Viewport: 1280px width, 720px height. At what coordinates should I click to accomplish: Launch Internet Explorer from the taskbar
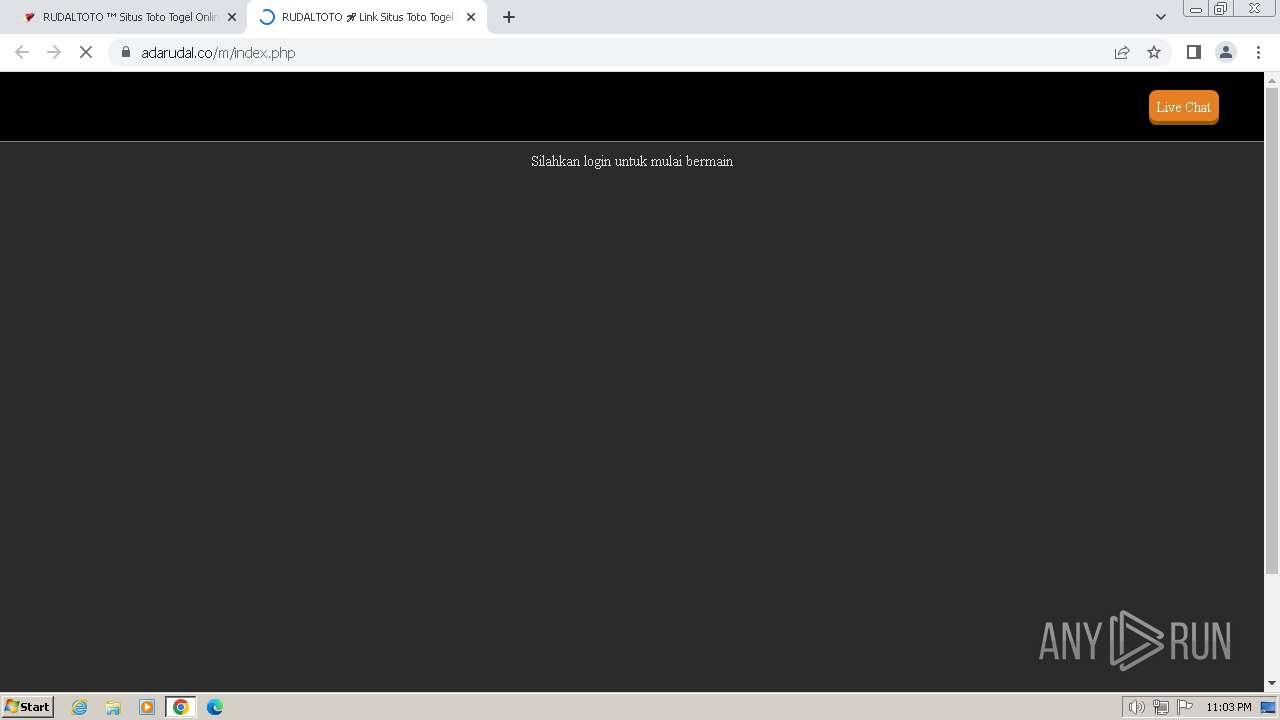click(x=80, y=707)
